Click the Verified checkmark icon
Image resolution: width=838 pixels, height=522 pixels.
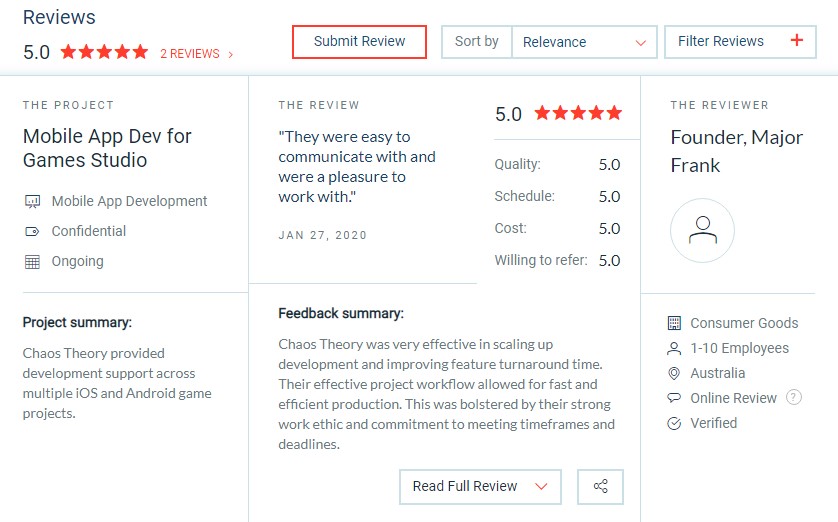[674, 423]
